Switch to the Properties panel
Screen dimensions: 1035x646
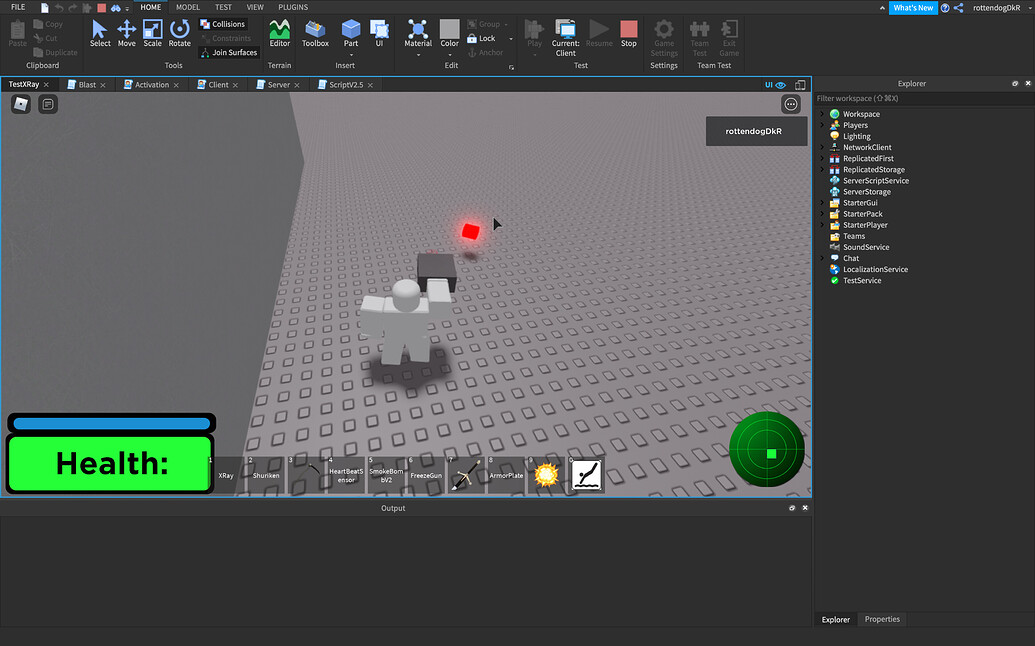[881, 619]
